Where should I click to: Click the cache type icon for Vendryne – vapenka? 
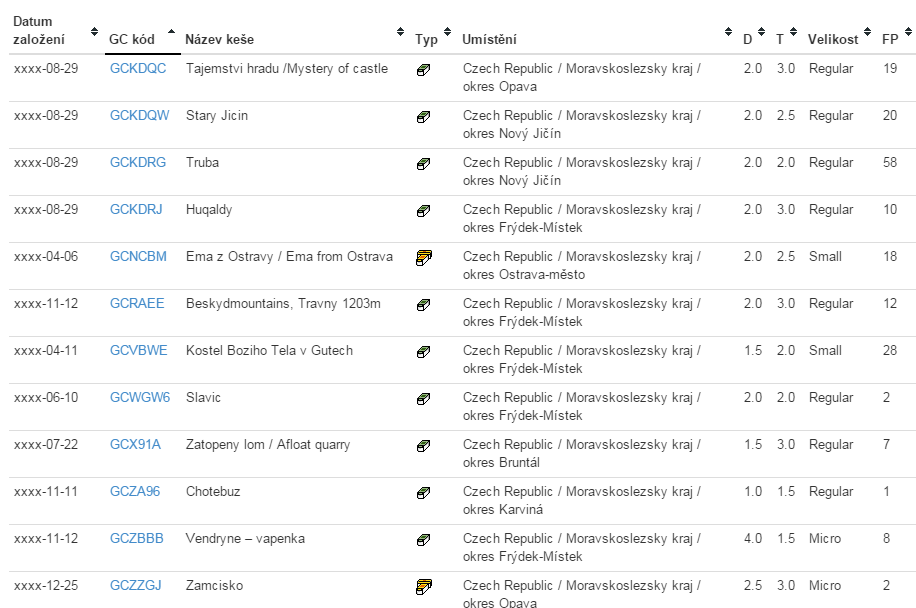(x=424, y=540)
